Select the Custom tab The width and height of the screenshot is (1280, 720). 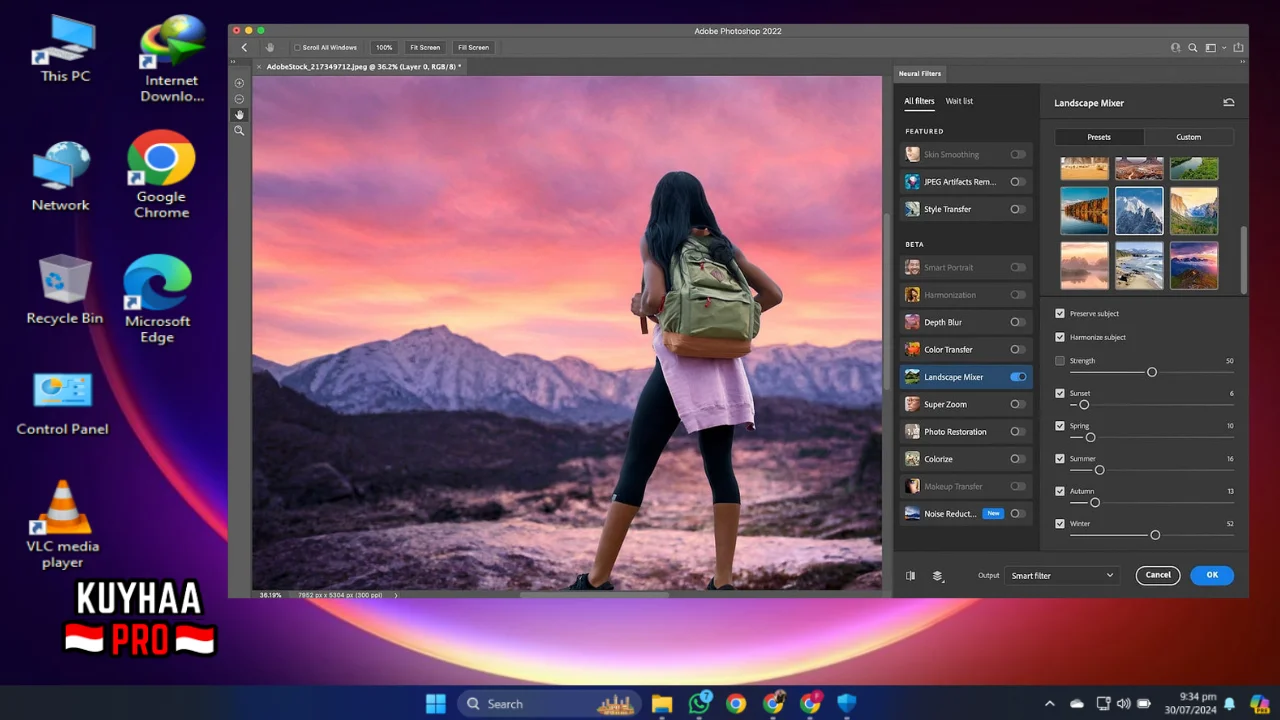1188,137
